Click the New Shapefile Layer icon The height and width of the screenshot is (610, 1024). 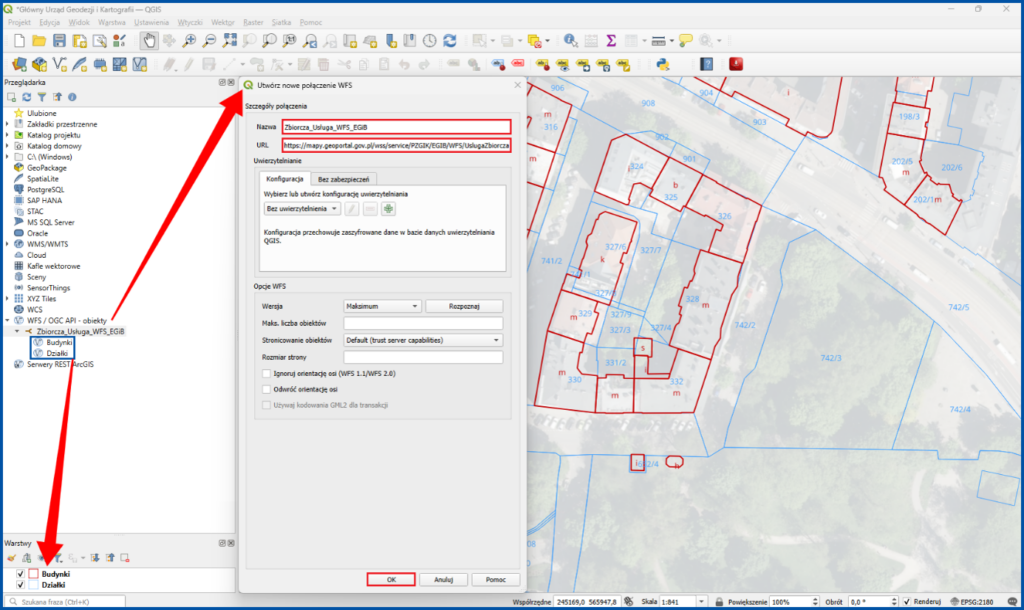[59, 64]
